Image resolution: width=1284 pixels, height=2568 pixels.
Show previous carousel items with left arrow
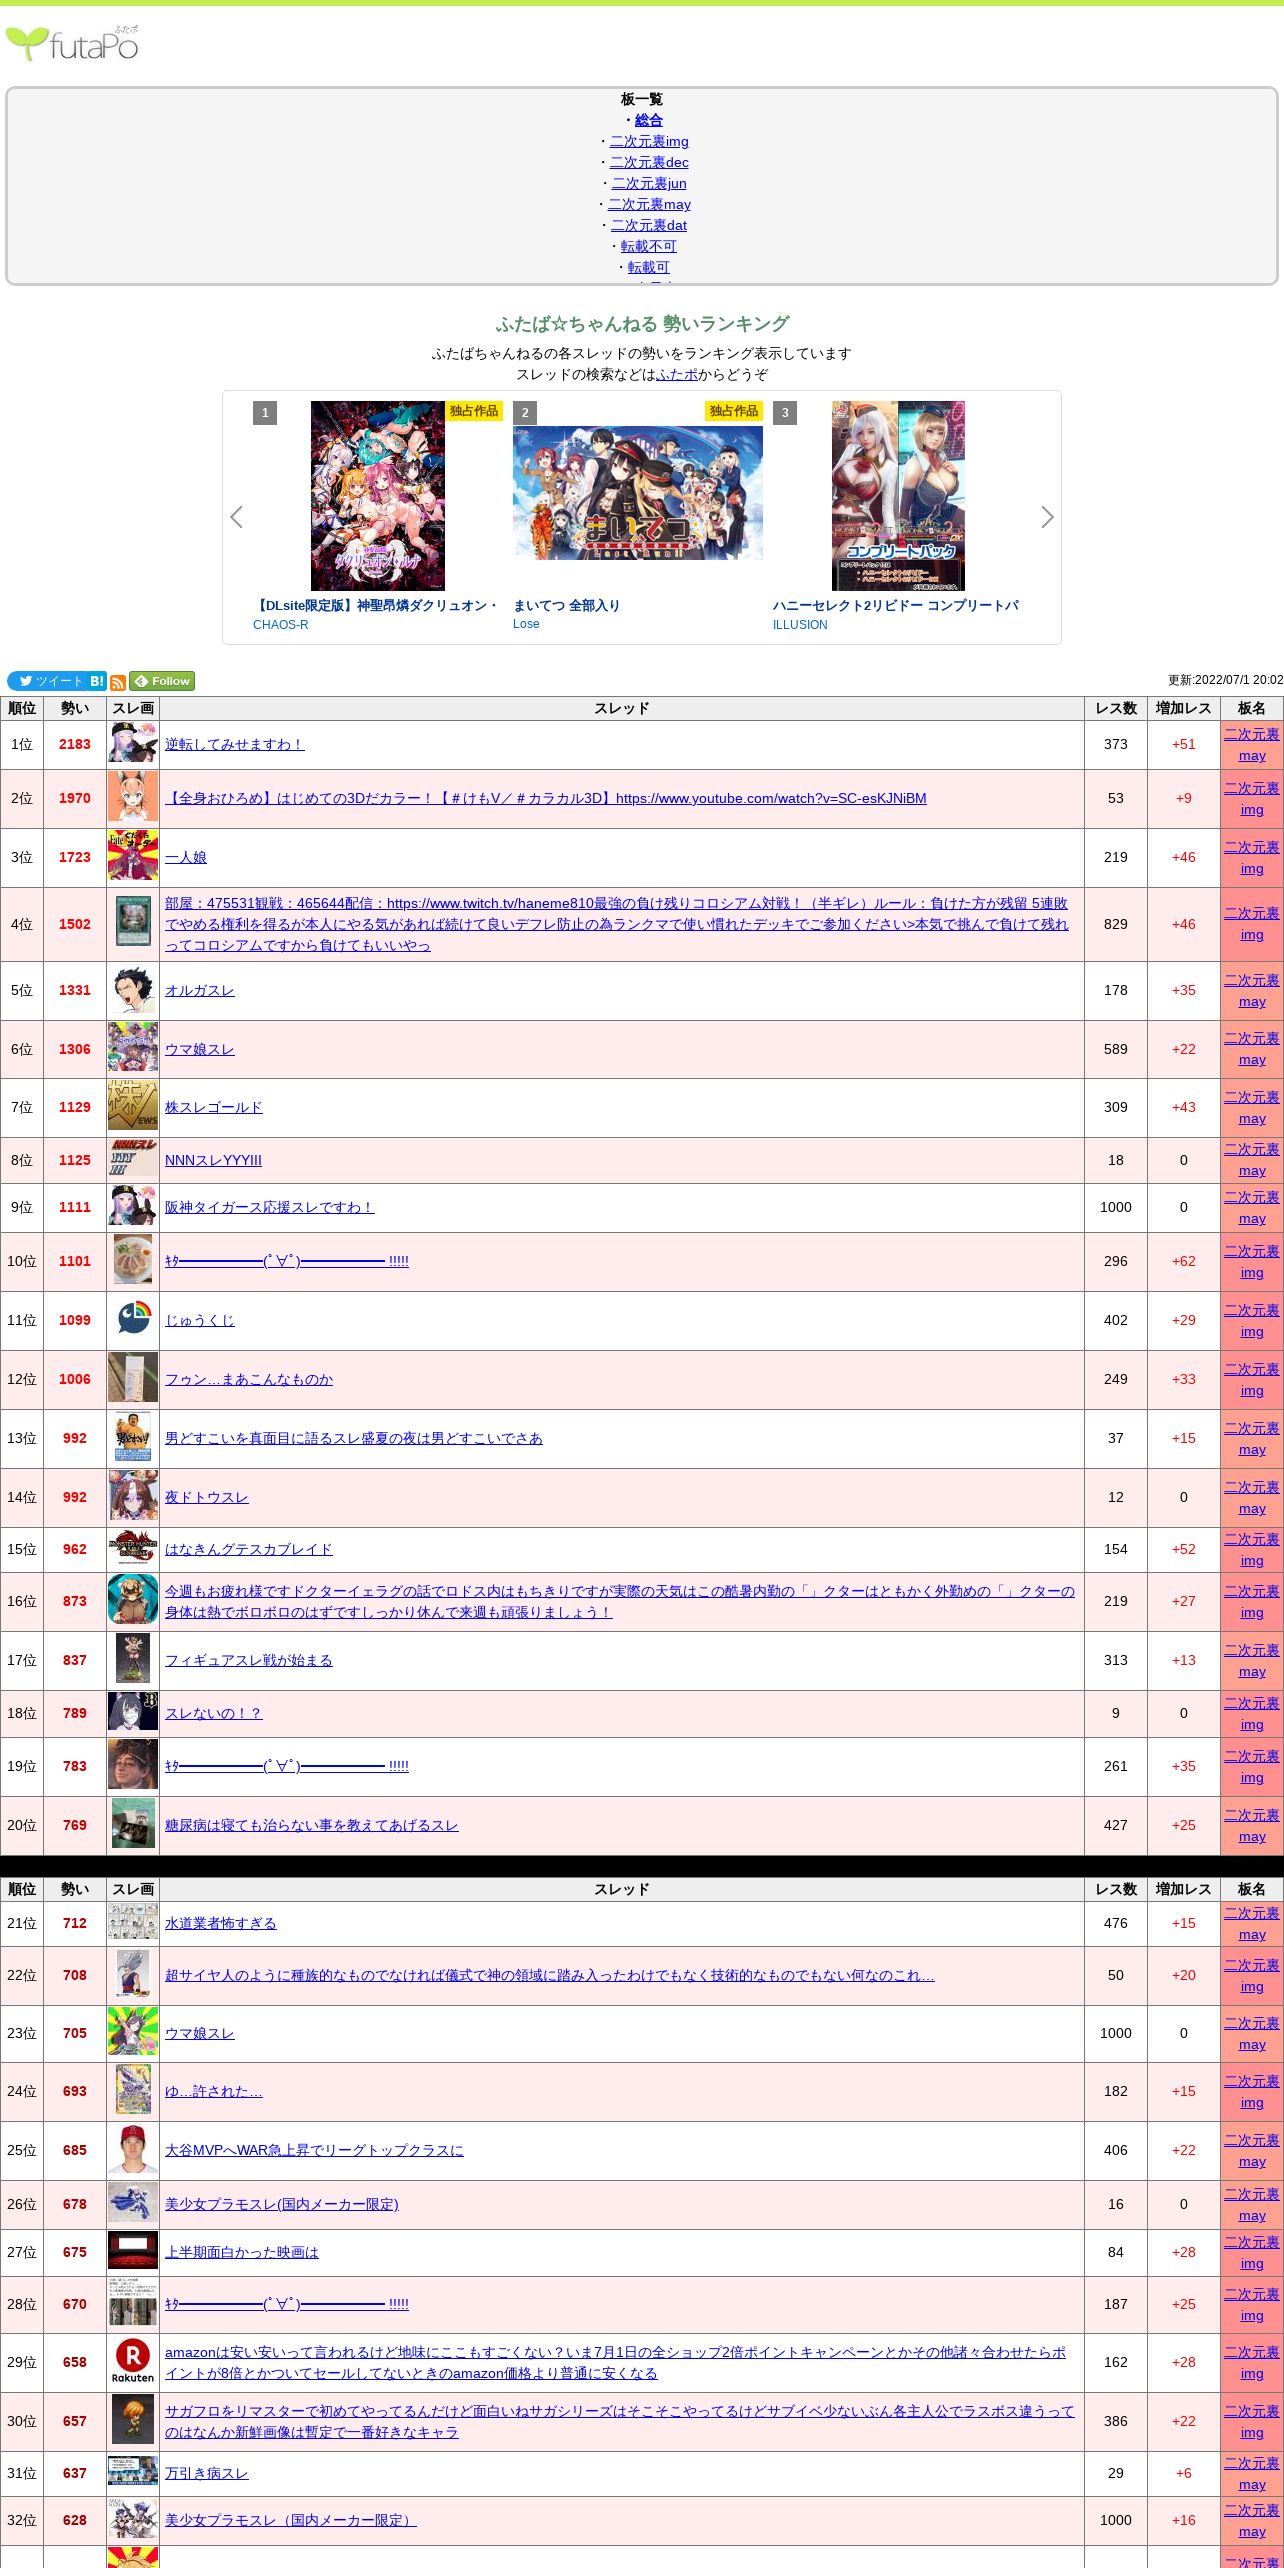[237, 517]
